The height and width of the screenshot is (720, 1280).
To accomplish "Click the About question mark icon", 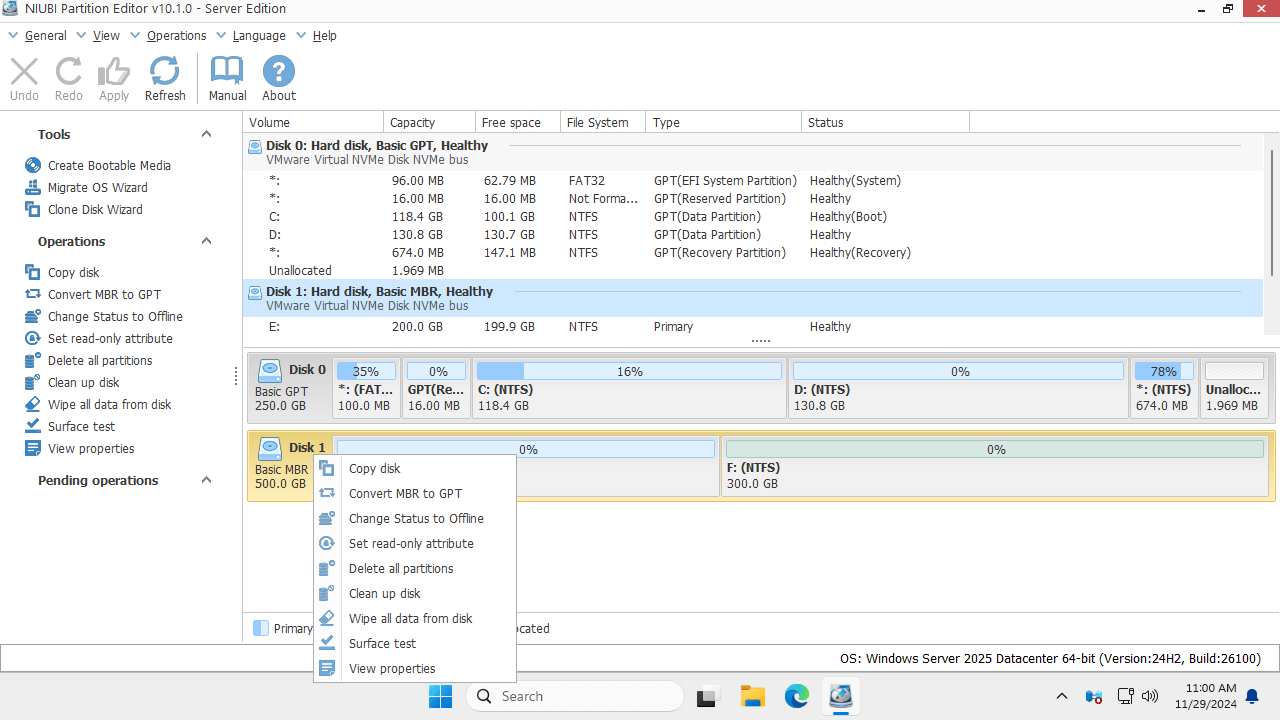I will point(279,79).
